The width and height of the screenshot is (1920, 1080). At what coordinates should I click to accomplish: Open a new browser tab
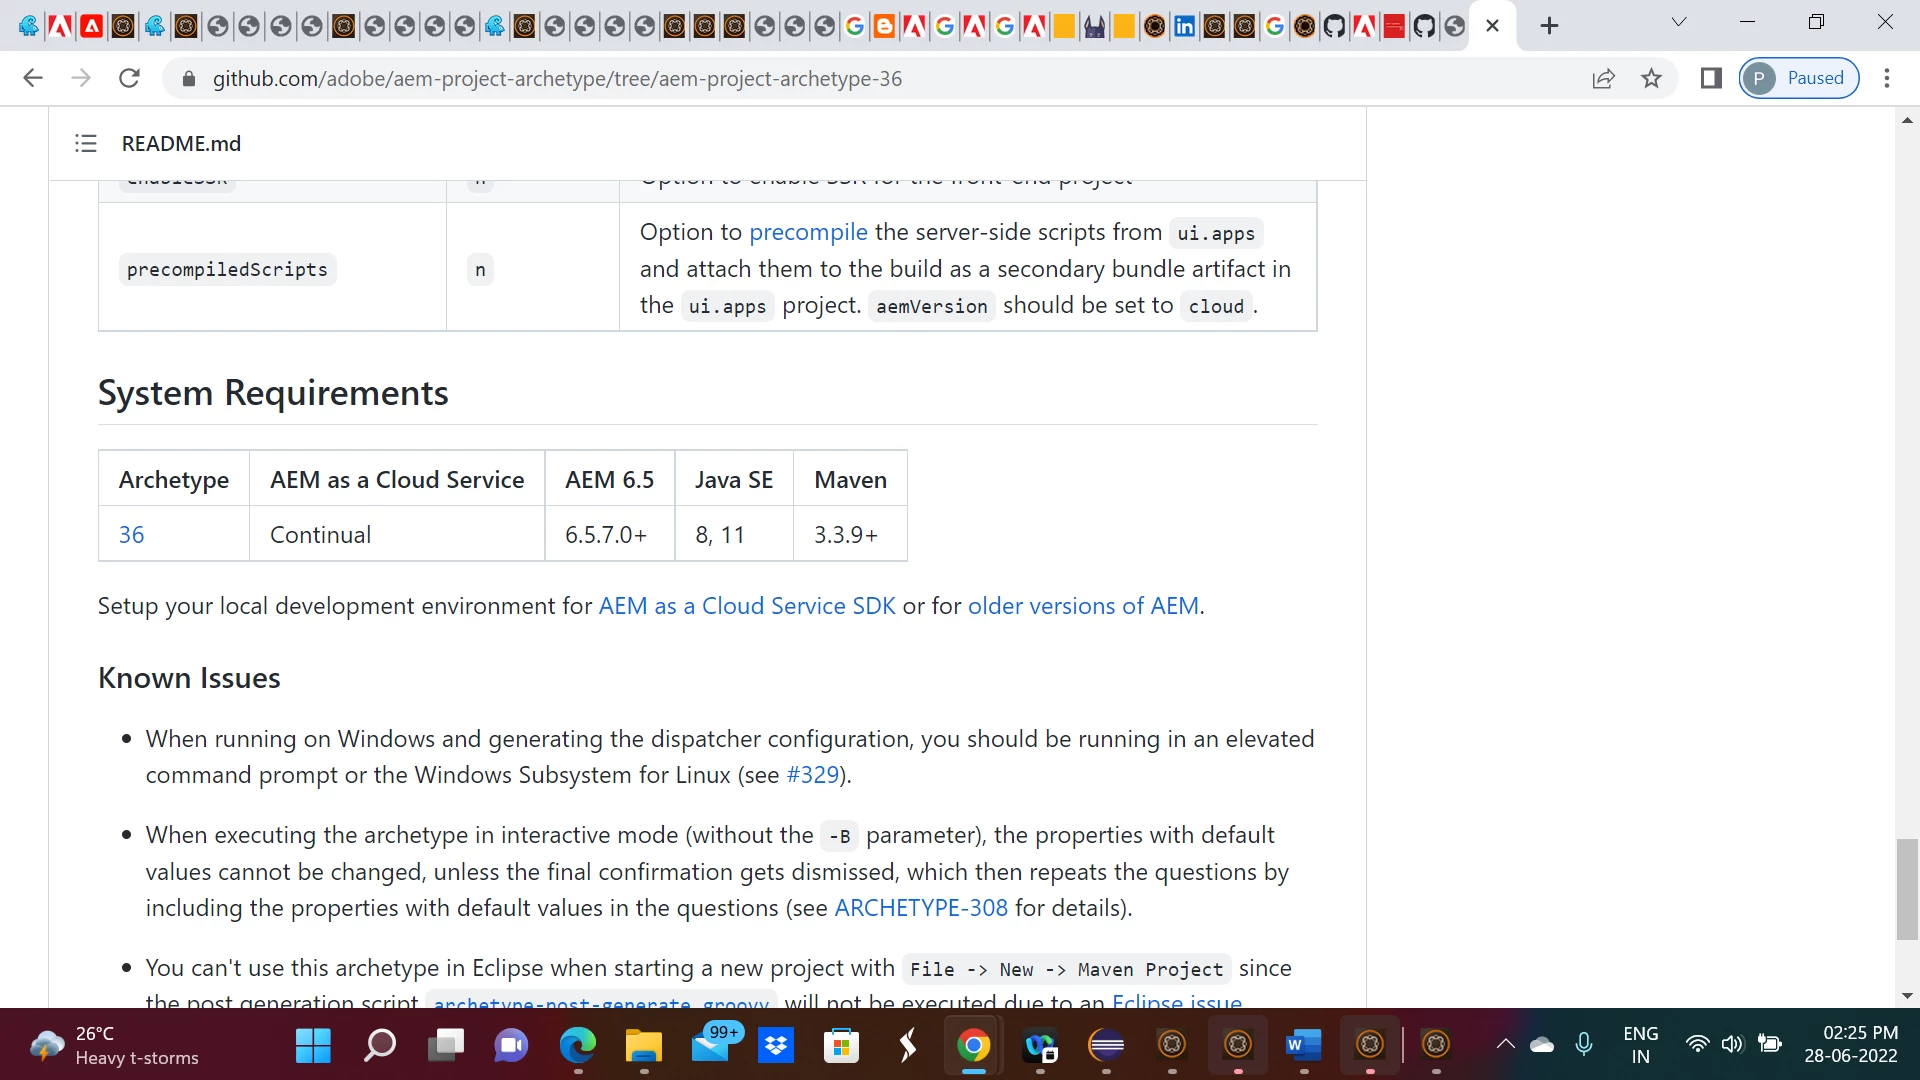[x=1549, y=26]
